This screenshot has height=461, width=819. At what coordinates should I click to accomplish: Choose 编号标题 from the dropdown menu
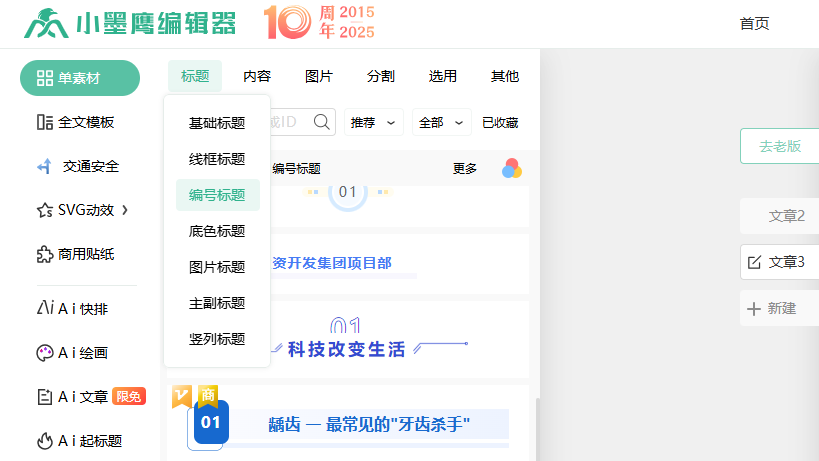tap(217, 195)
